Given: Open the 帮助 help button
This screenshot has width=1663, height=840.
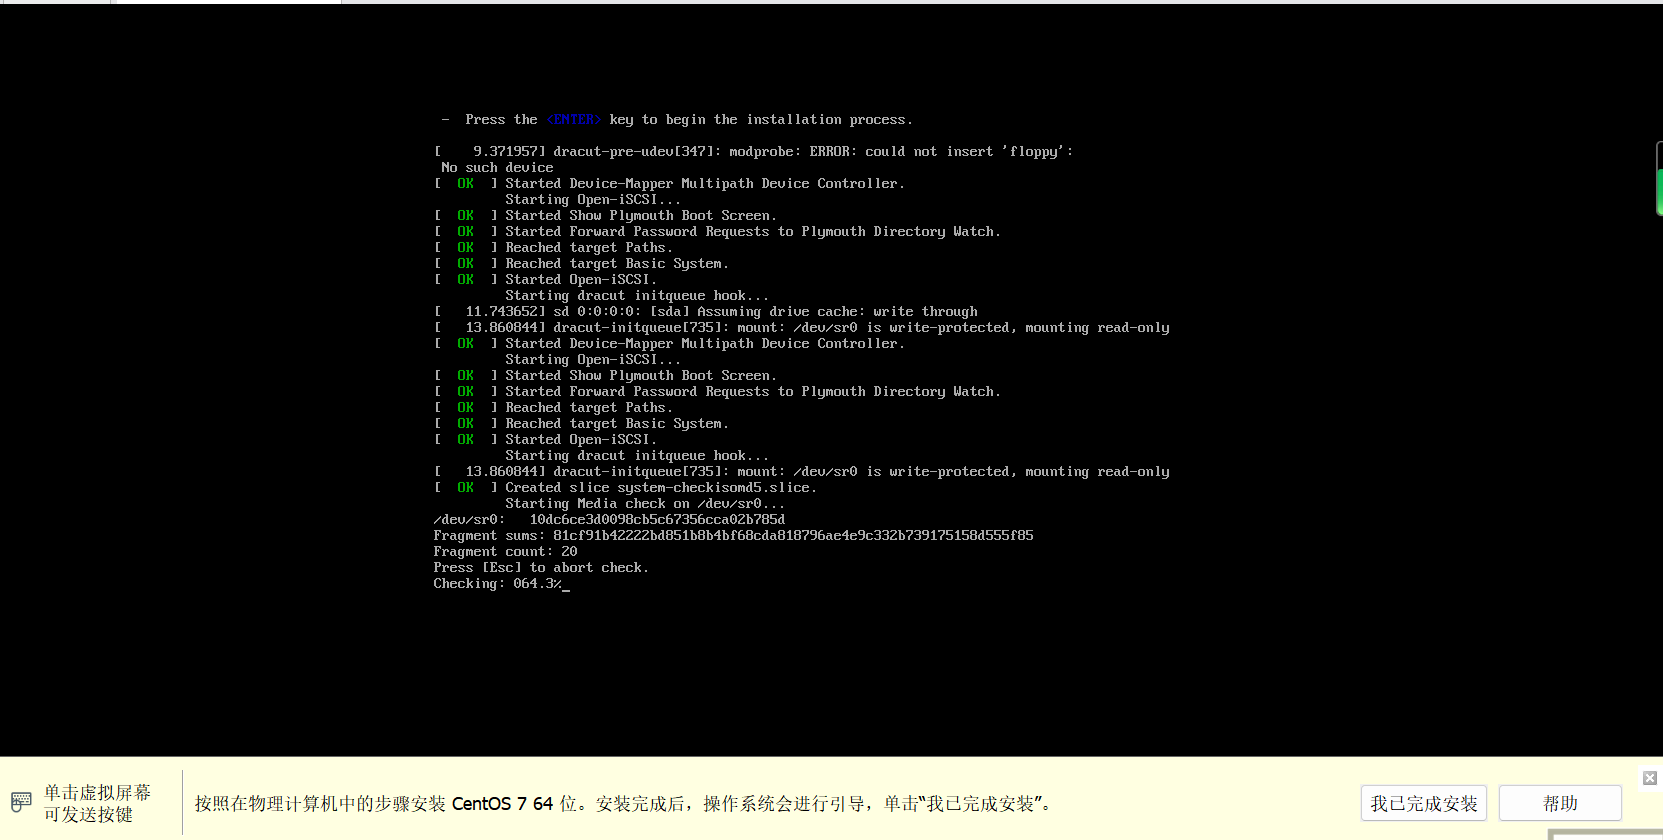Looking at the screenshot, I should point(1560,803).
